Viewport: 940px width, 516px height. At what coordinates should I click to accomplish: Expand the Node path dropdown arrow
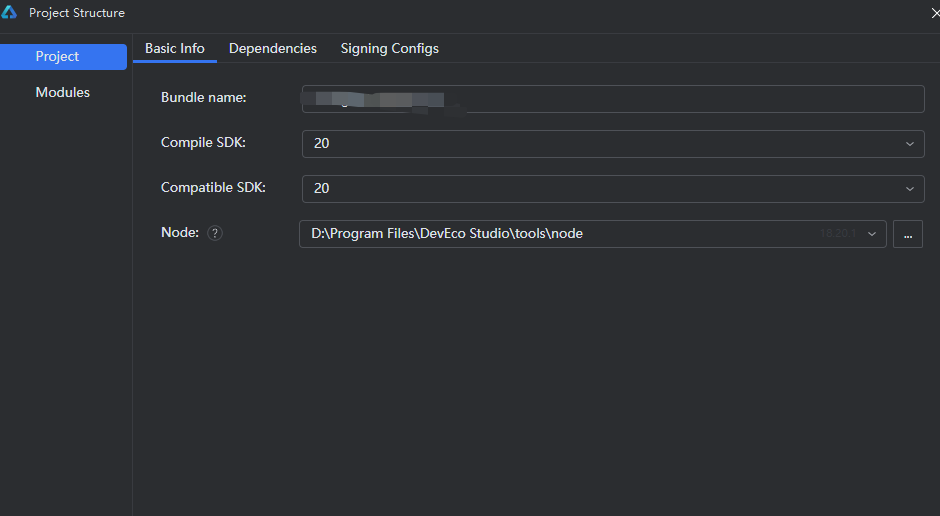[872, 234]
